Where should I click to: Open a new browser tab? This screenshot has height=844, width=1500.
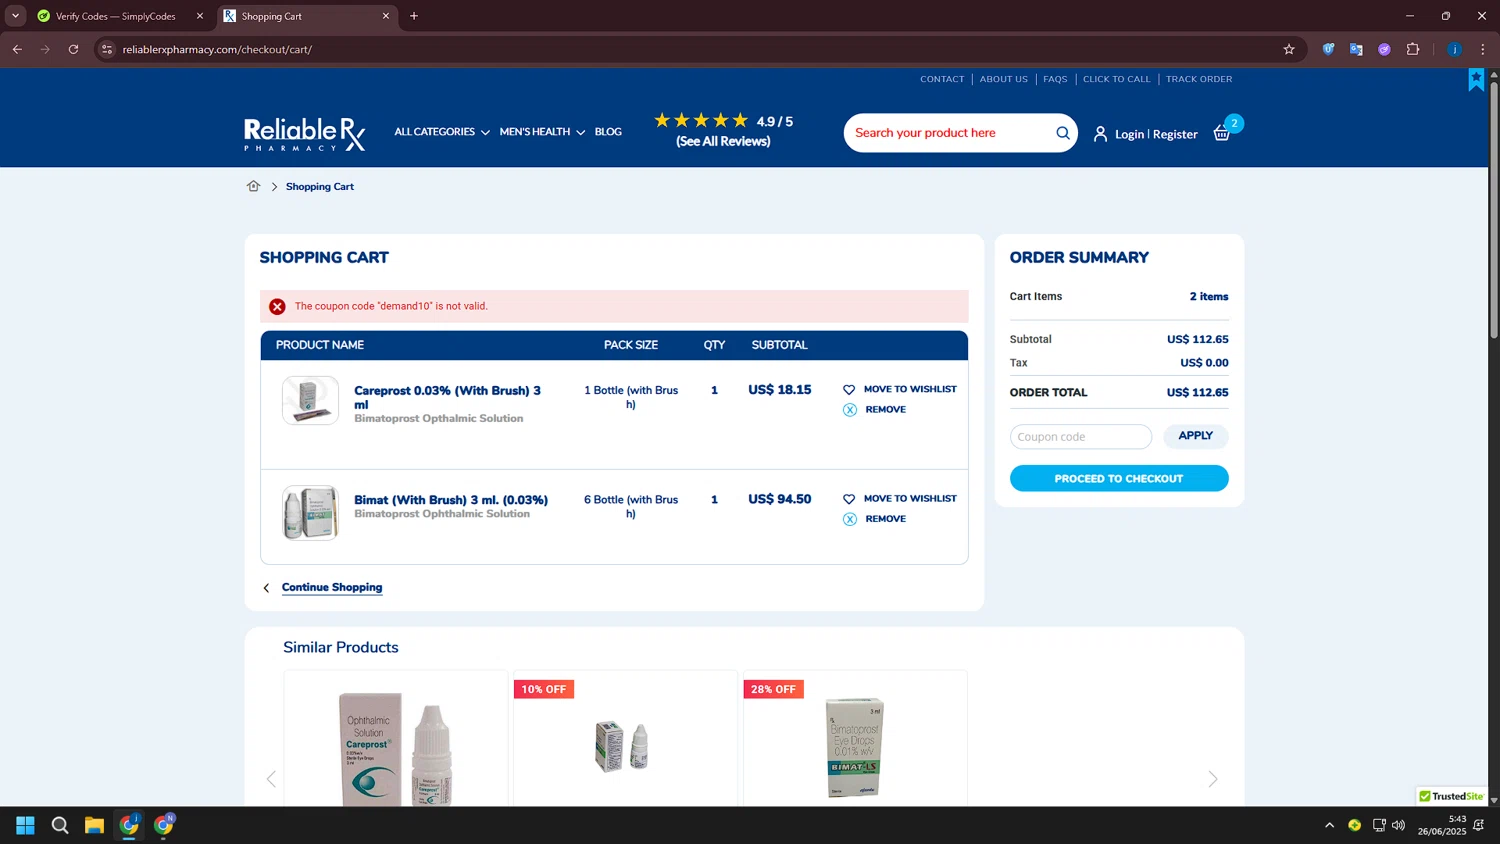click(x=414, y=16)
